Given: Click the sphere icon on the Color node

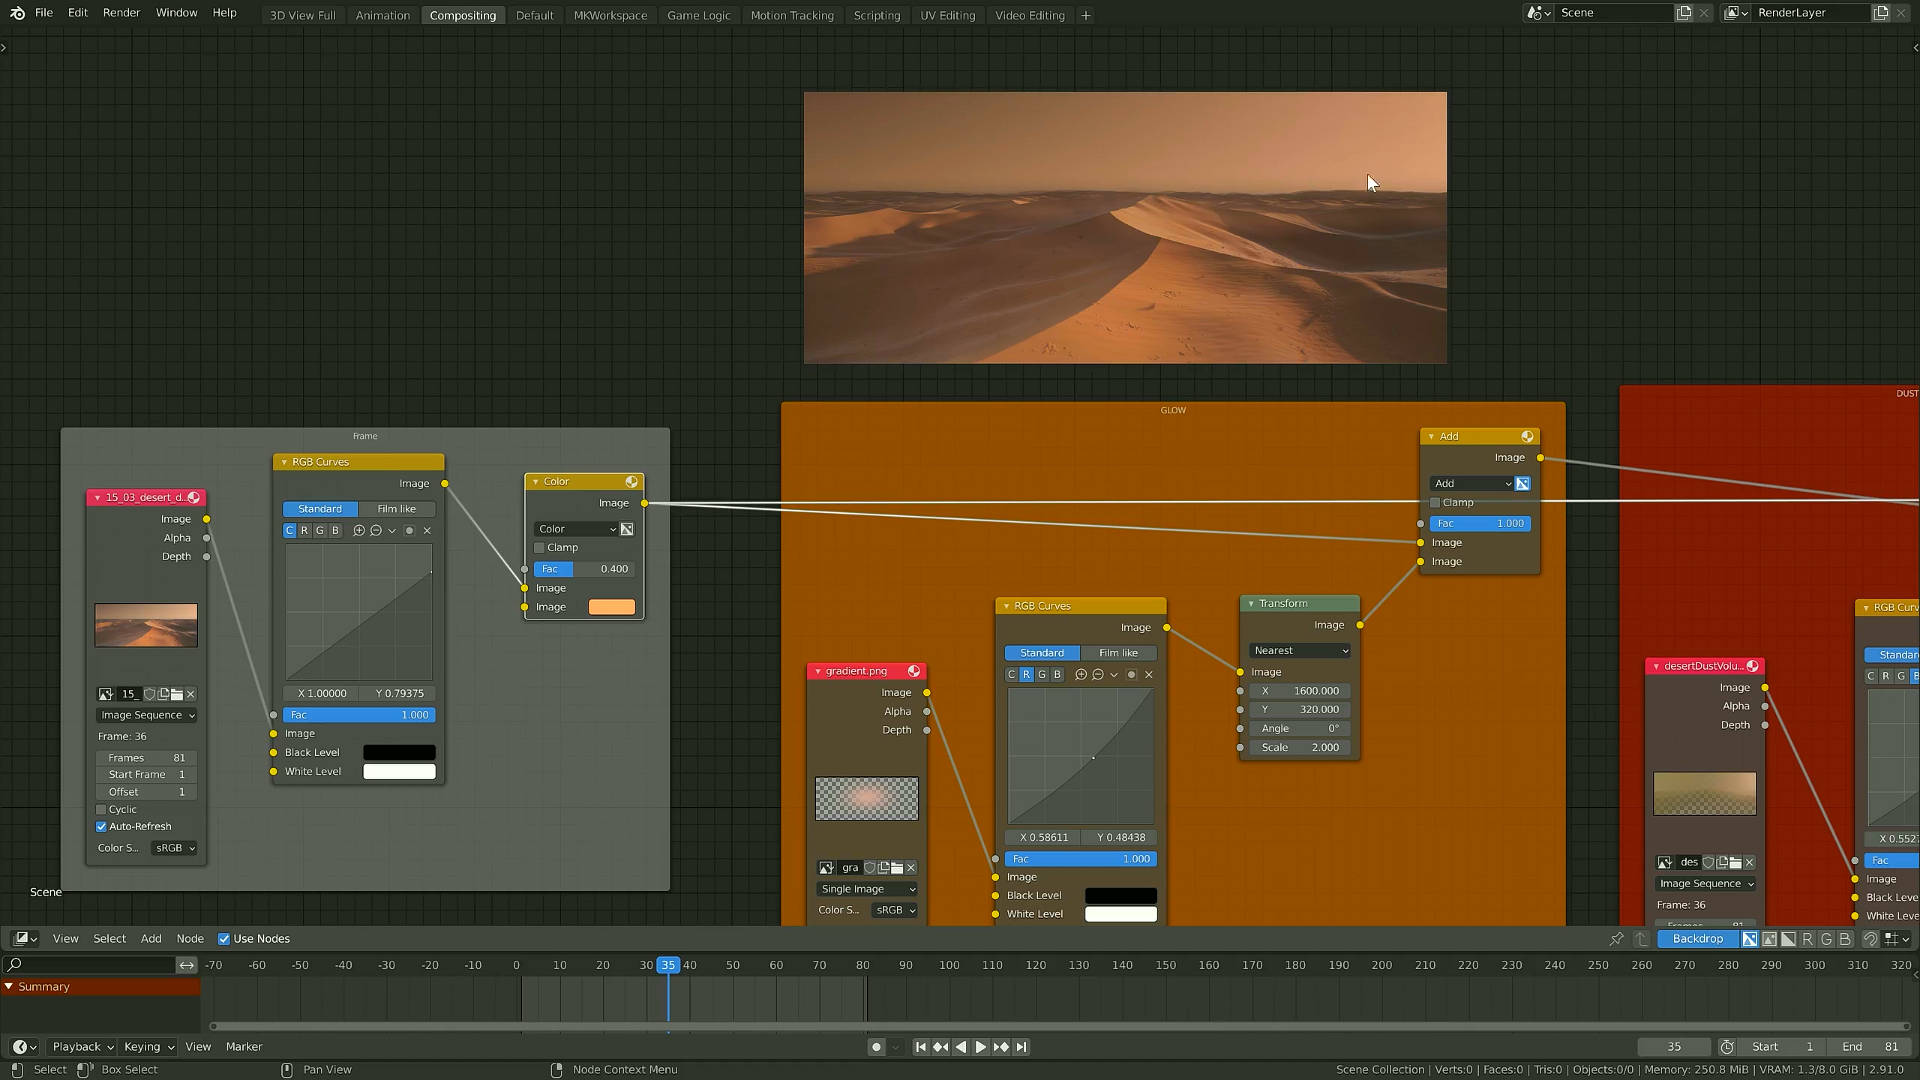Looking at the screenshot, I should (x=631, y=482).
